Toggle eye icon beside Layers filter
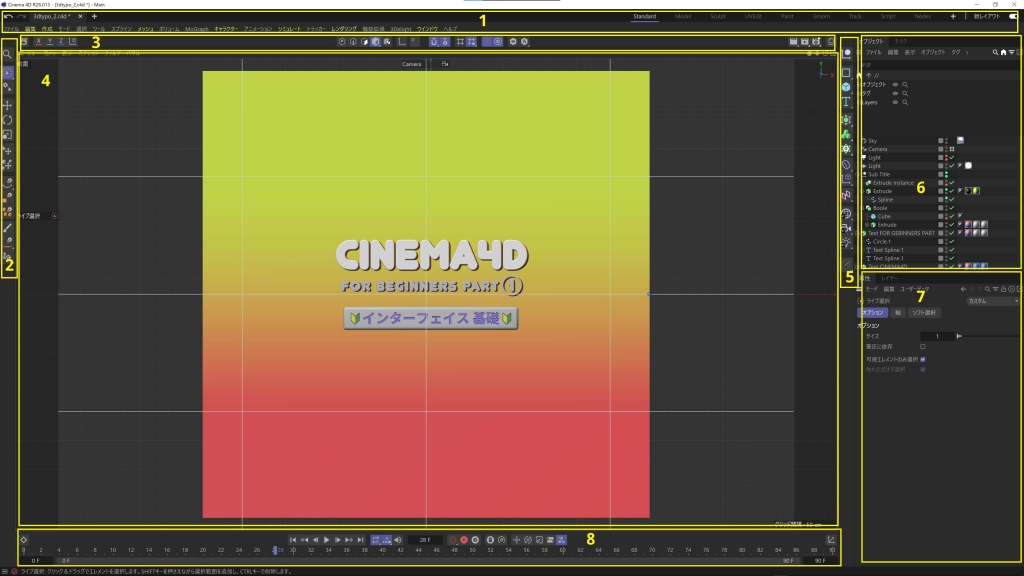Image resolution: width=1024 pixels, height=576 pixels. coord(895,103)
